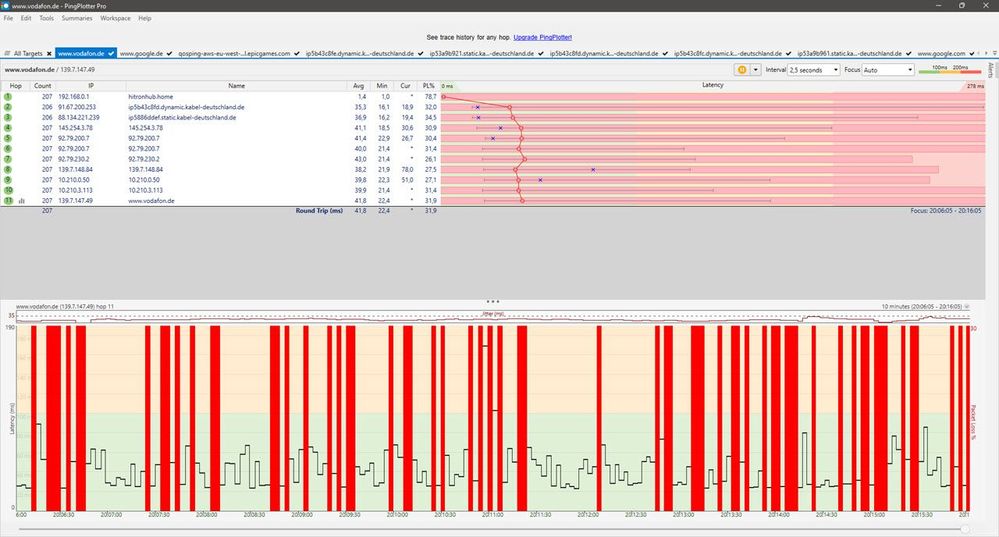999x537 pixels.
Task: Click the timeline slider at bottom
Action: [965, 529]
